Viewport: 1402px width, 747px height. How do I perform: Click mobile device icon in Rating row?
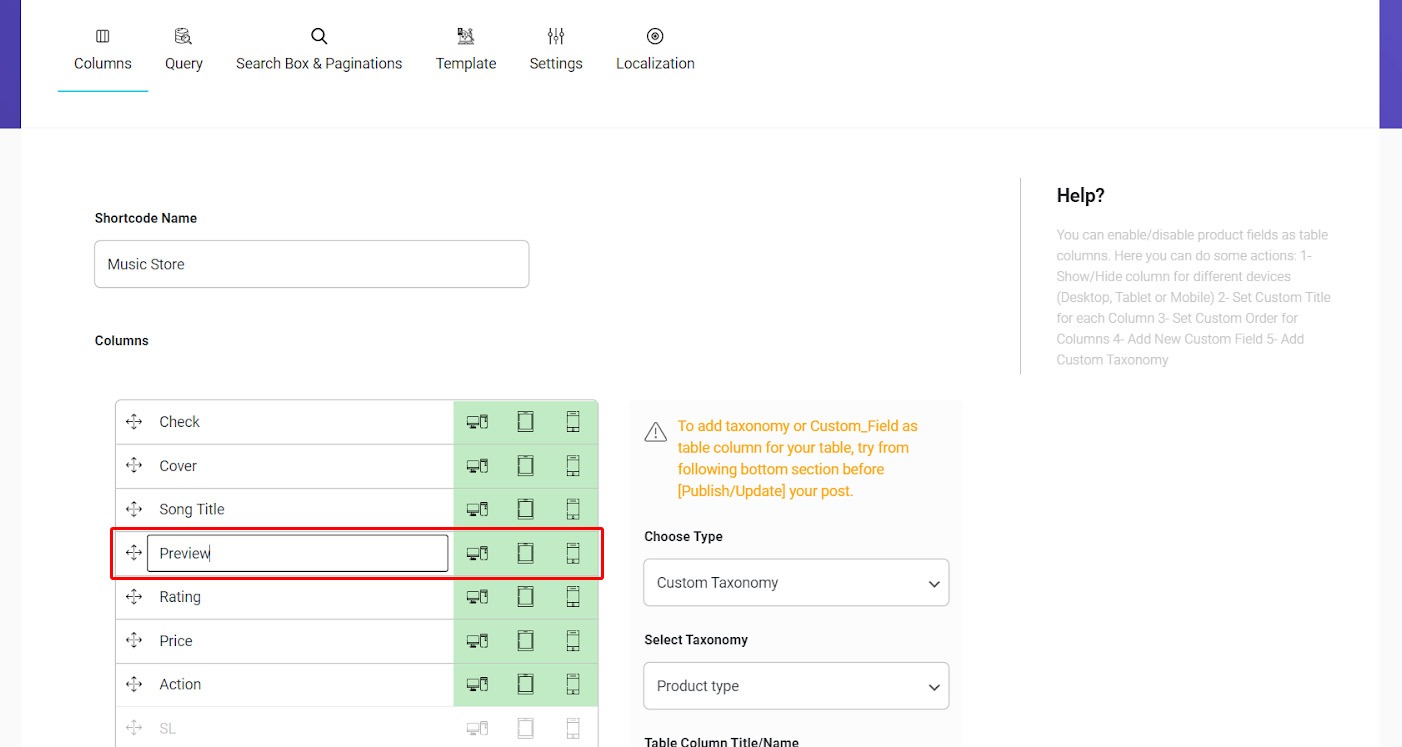pos(573,597)
